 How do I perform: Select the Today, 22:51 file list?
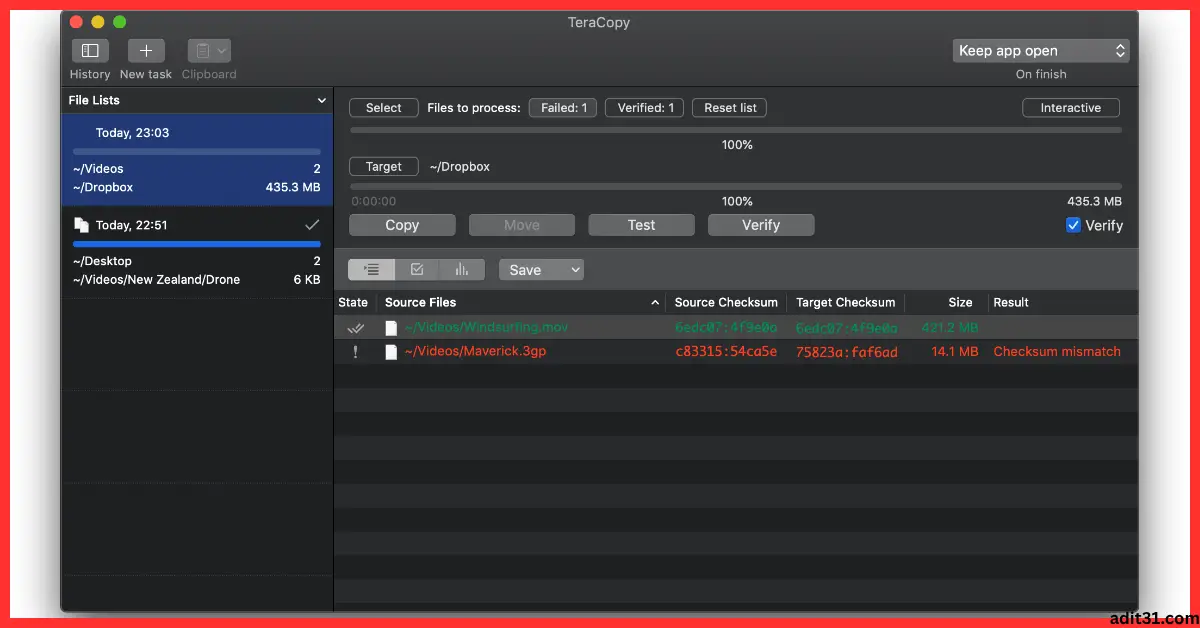point(197,253)
